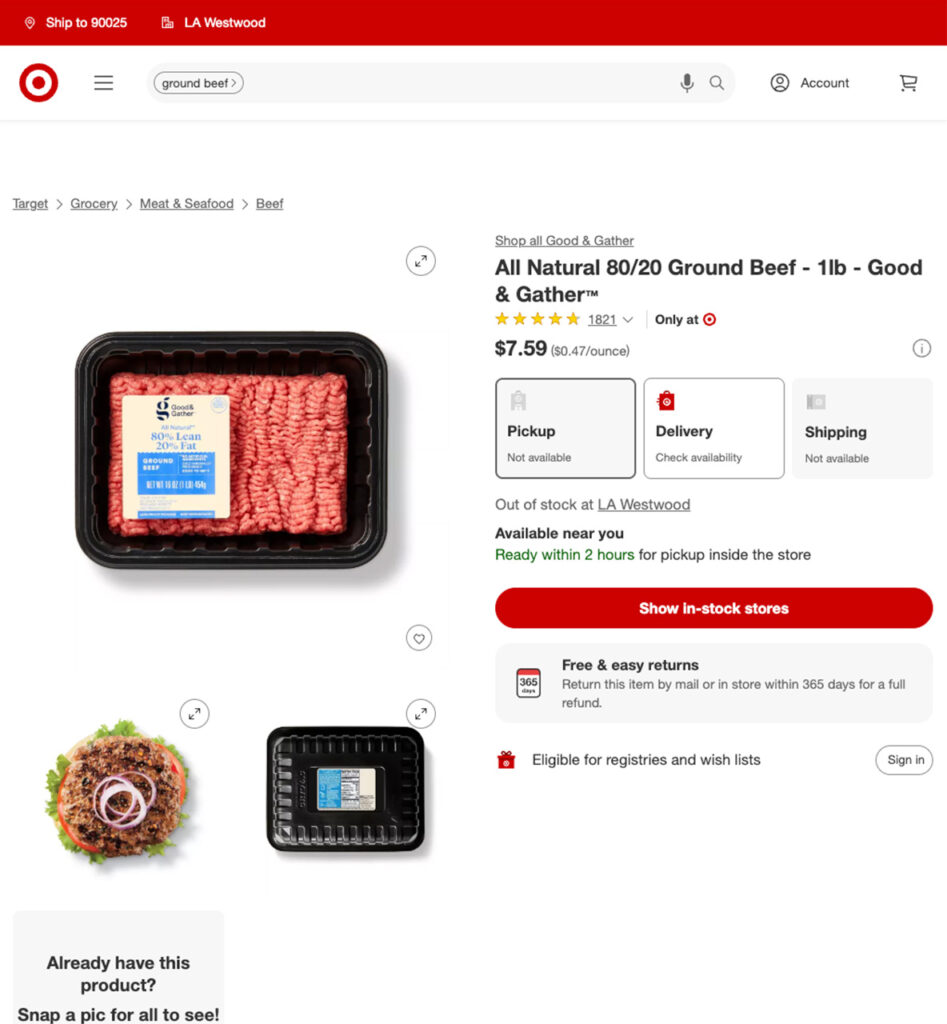The height and width of the screenshot is (1024, 947).
Task: Expand the main ground beef image
Action: (x=421, y=261)
